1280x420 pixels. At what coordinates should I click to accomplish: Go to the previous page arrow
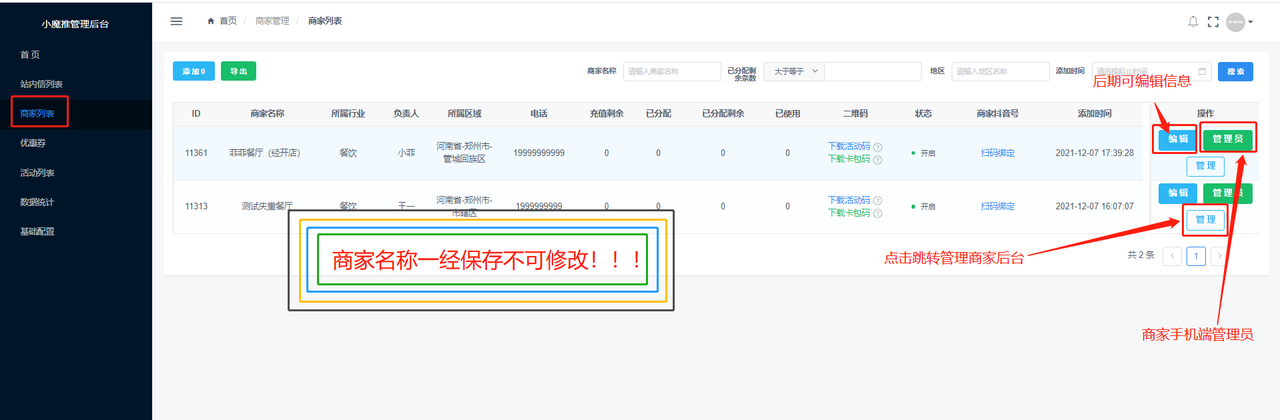coord(1173,256)
